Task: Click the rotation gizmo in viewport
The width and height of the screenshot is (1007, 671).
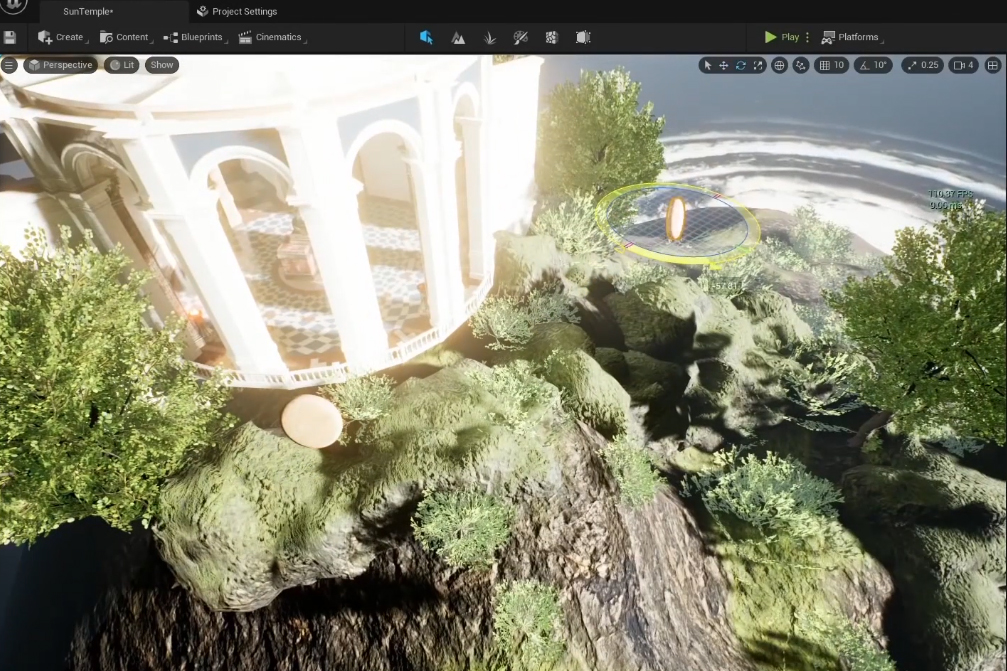Action: 677,218
